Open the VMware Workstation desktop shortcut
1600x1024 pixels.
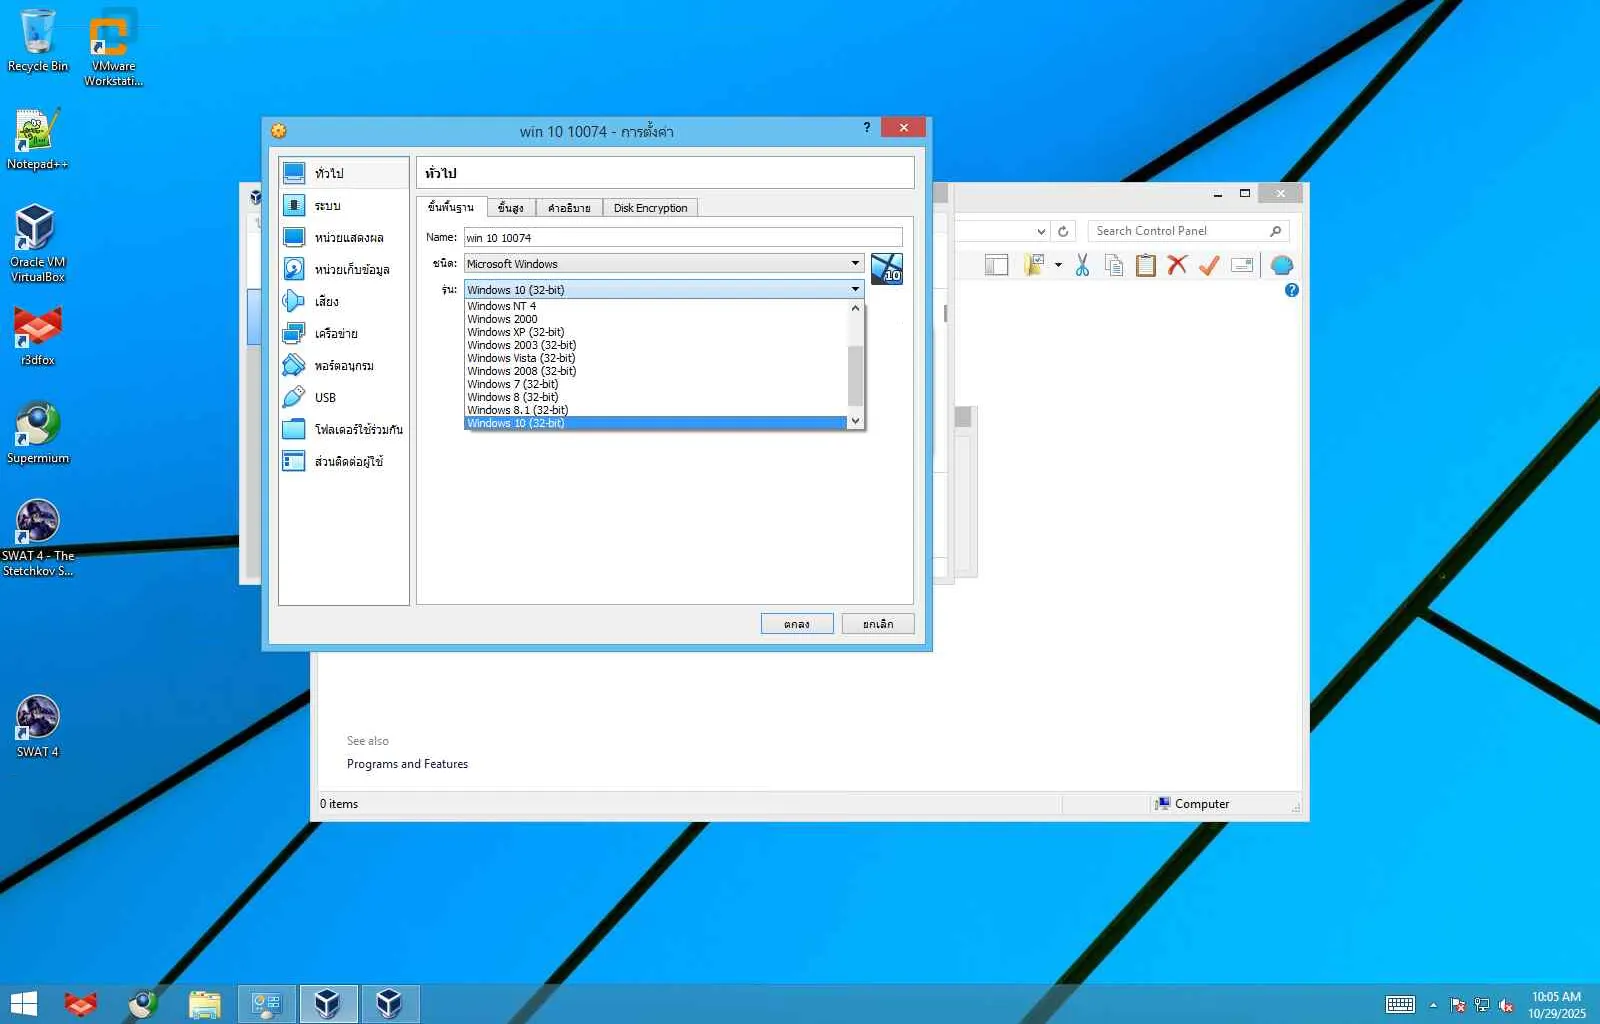coord(113,49)
